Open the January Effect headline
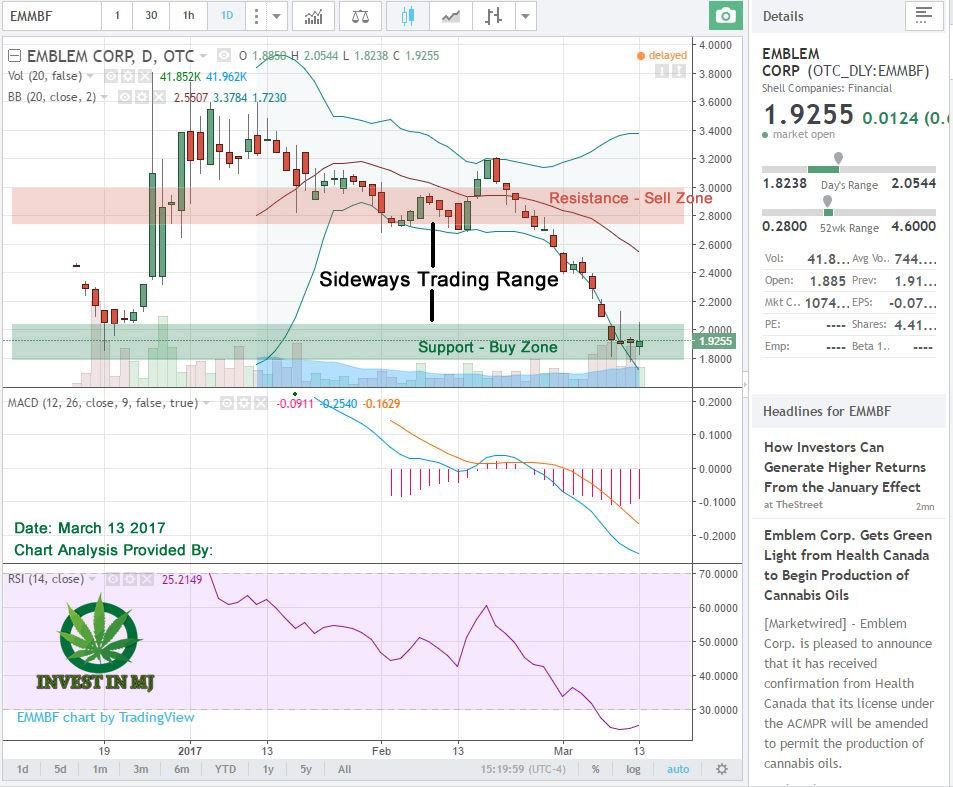The height and width of the screenshot is (787, 953). (x=845, y=467)
